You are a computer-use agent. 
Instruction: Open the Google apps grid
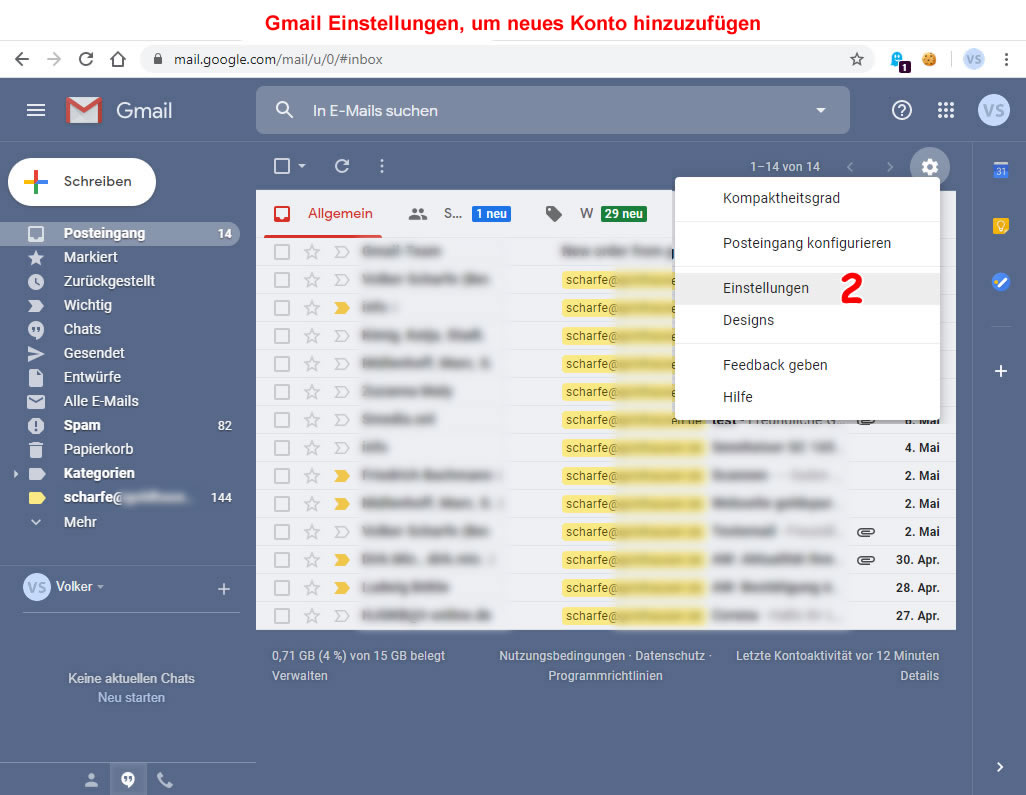[x=946, y=110]
